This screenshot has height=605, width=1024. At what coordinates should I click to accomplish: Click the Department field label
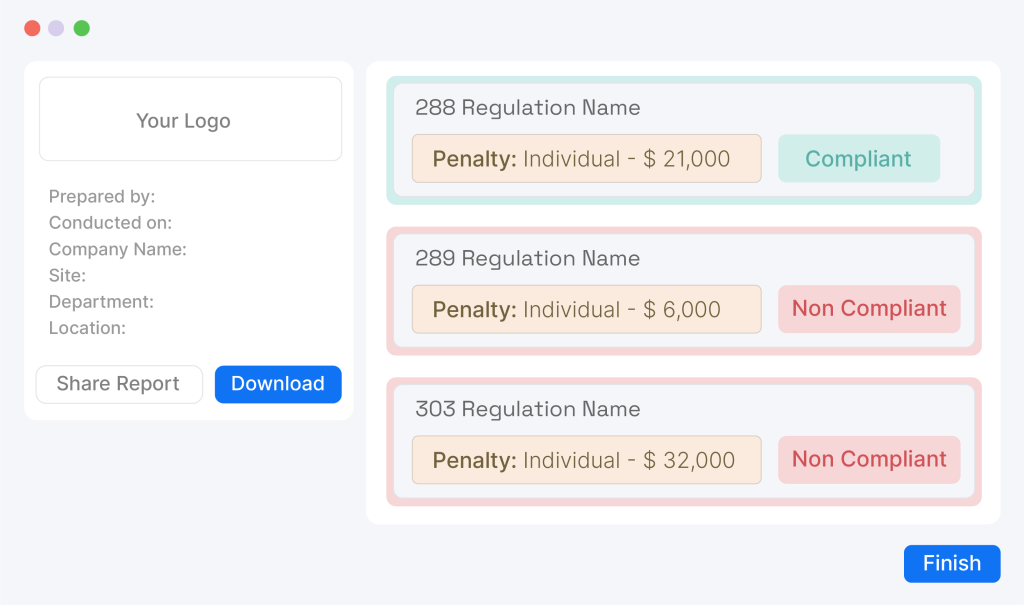(101, 302)
